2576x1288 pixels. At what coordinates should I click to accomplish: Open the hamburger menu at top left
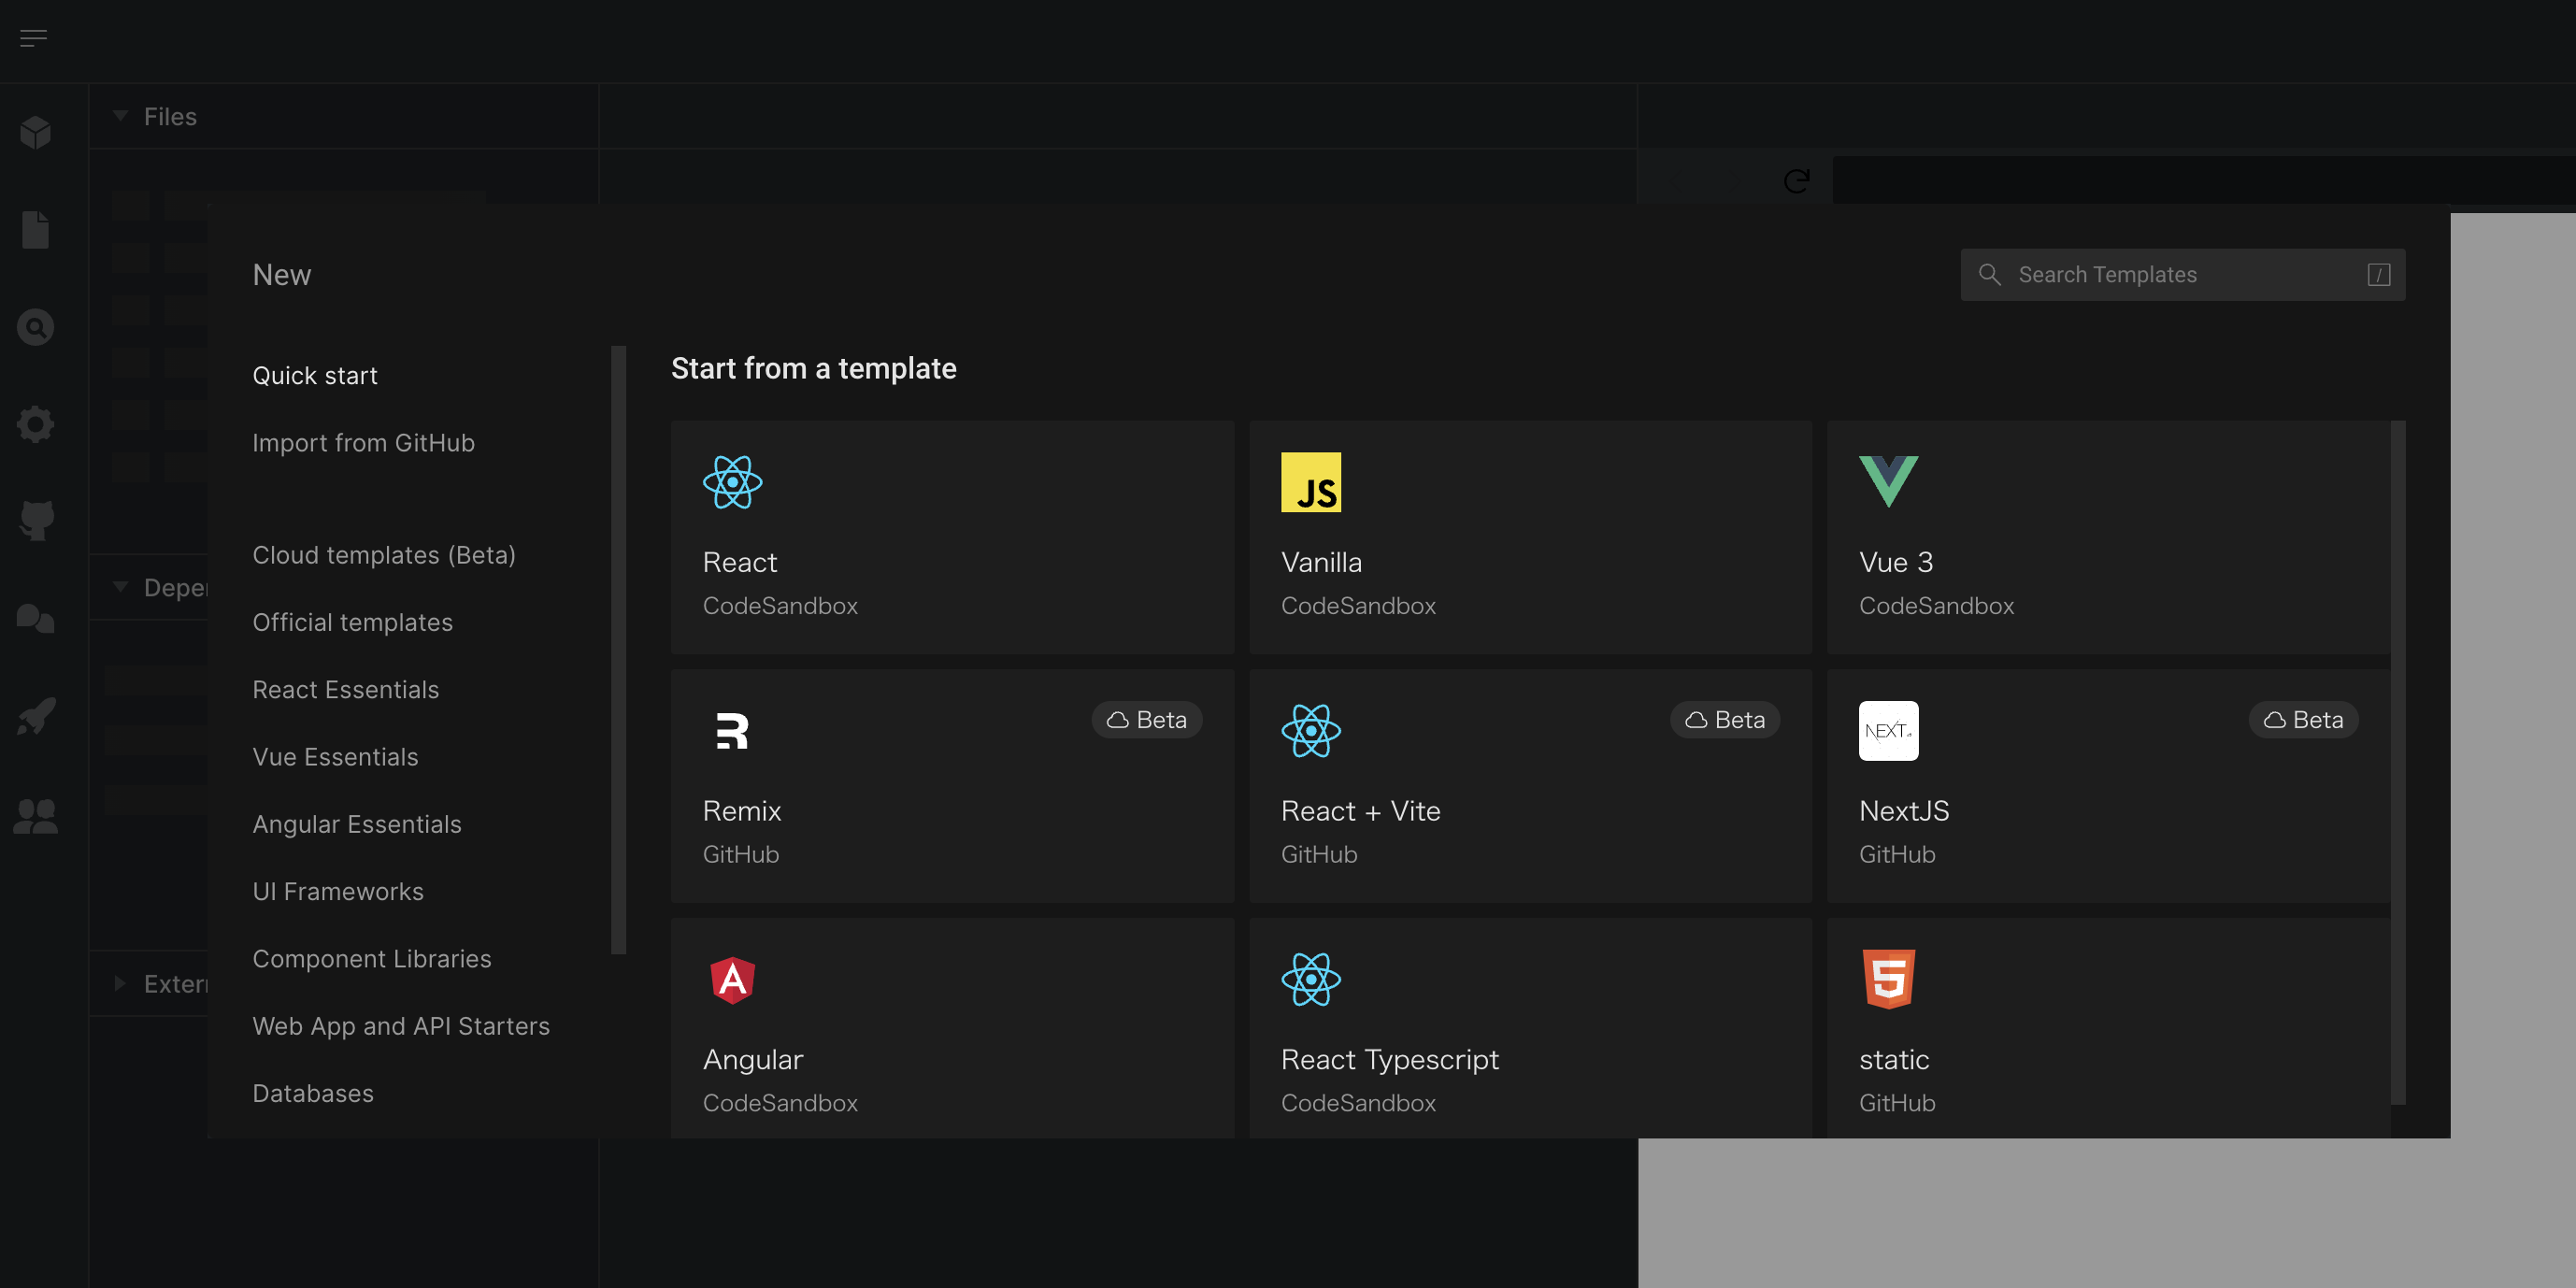tap(33, 37)
